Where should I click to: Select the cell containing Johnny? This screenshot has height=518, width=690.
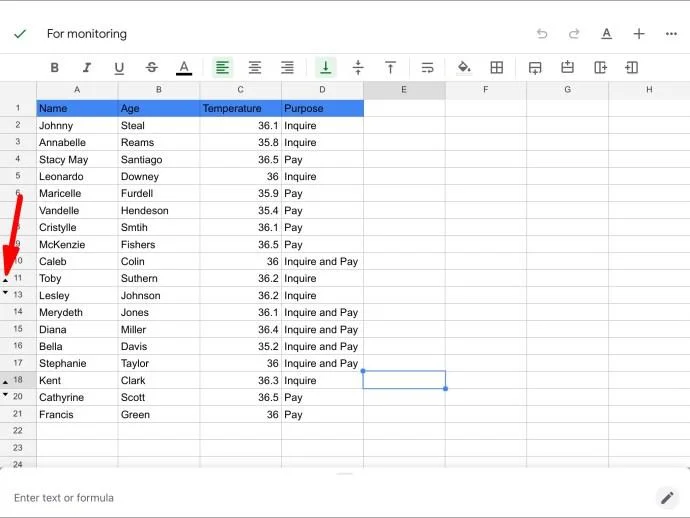click(77, 125)
